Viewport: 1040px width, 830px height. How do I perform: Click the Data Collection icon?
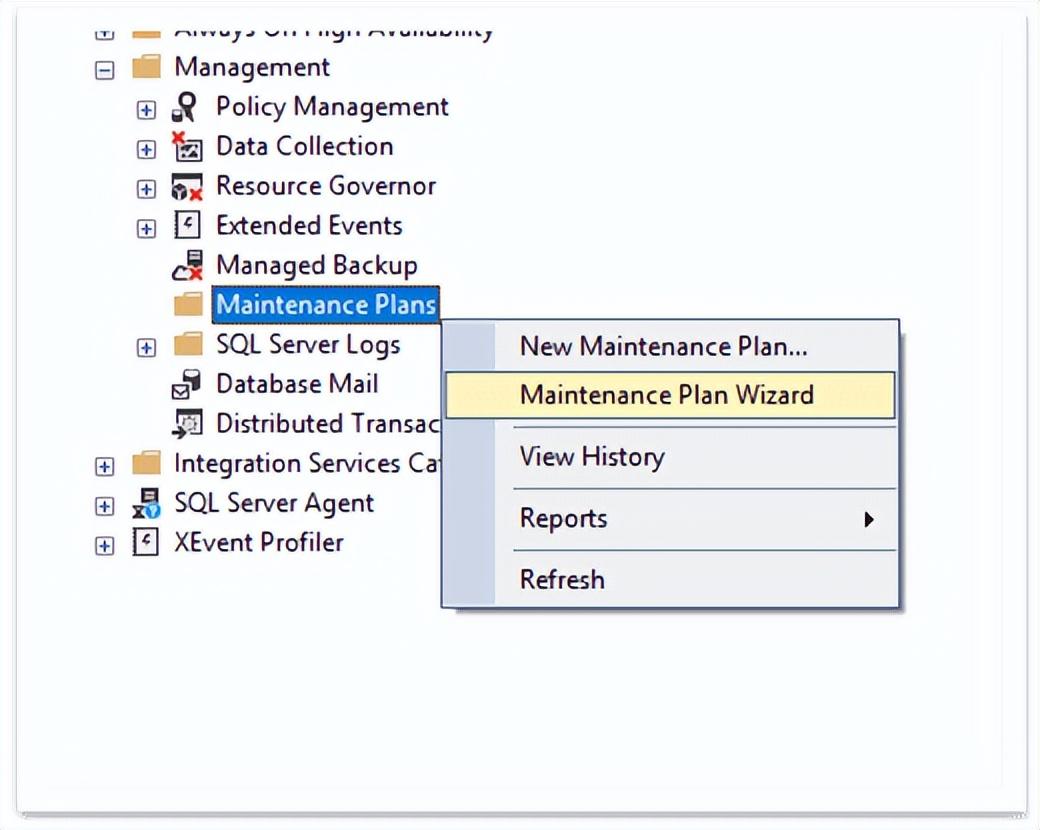coord(187,147)
